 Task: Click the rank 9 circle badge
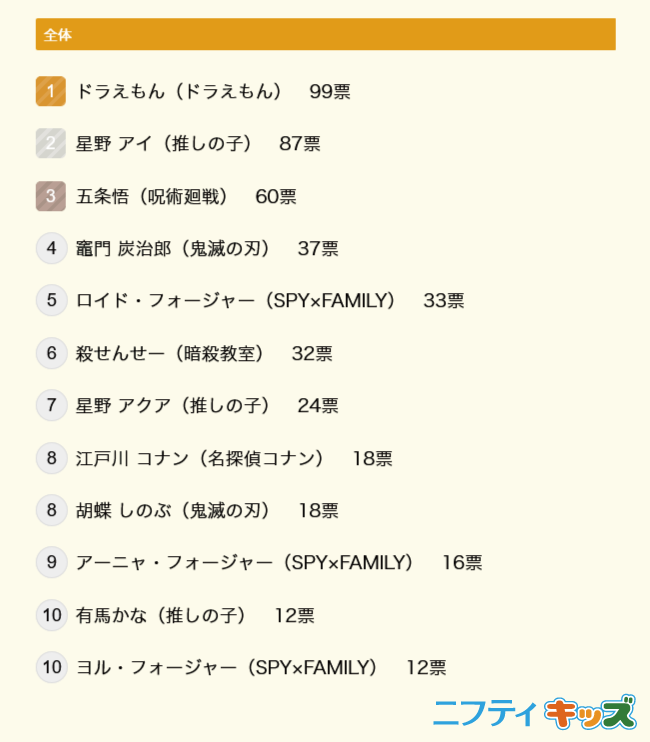click(51, 562)
